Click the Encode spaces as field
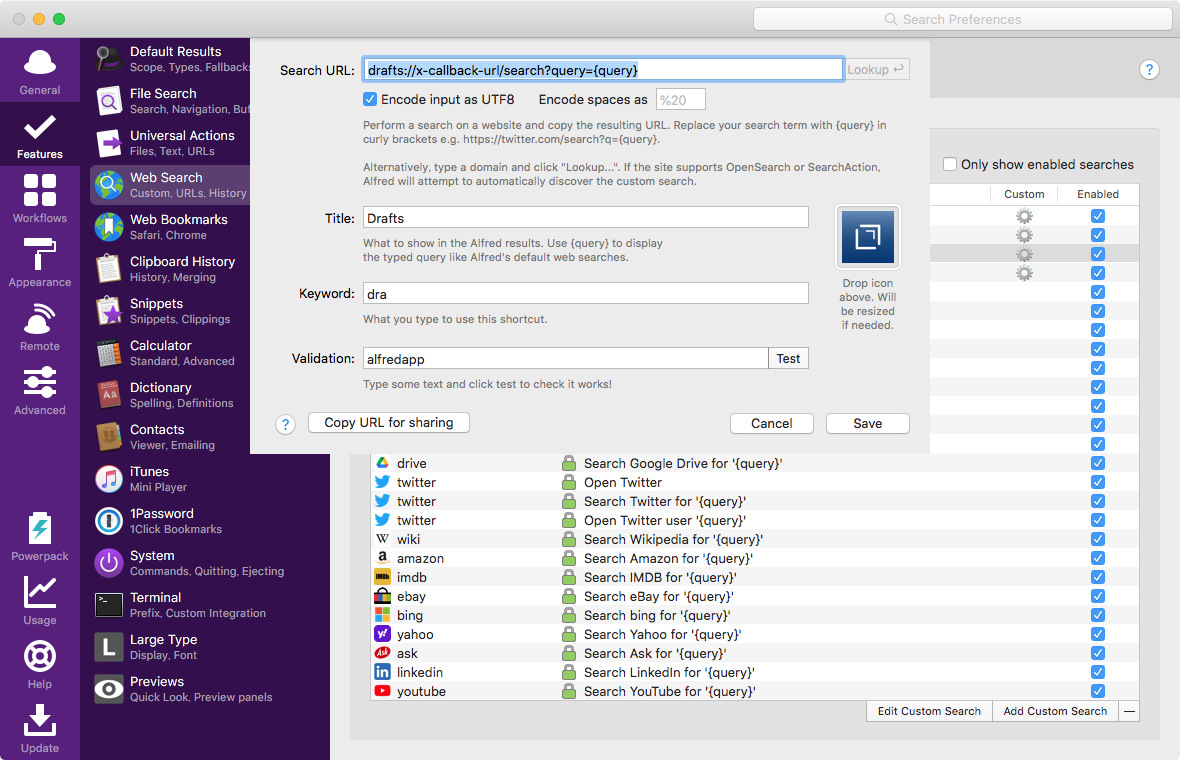Image resolution: width=1180 pixels, height=760 pixels. 680,99
